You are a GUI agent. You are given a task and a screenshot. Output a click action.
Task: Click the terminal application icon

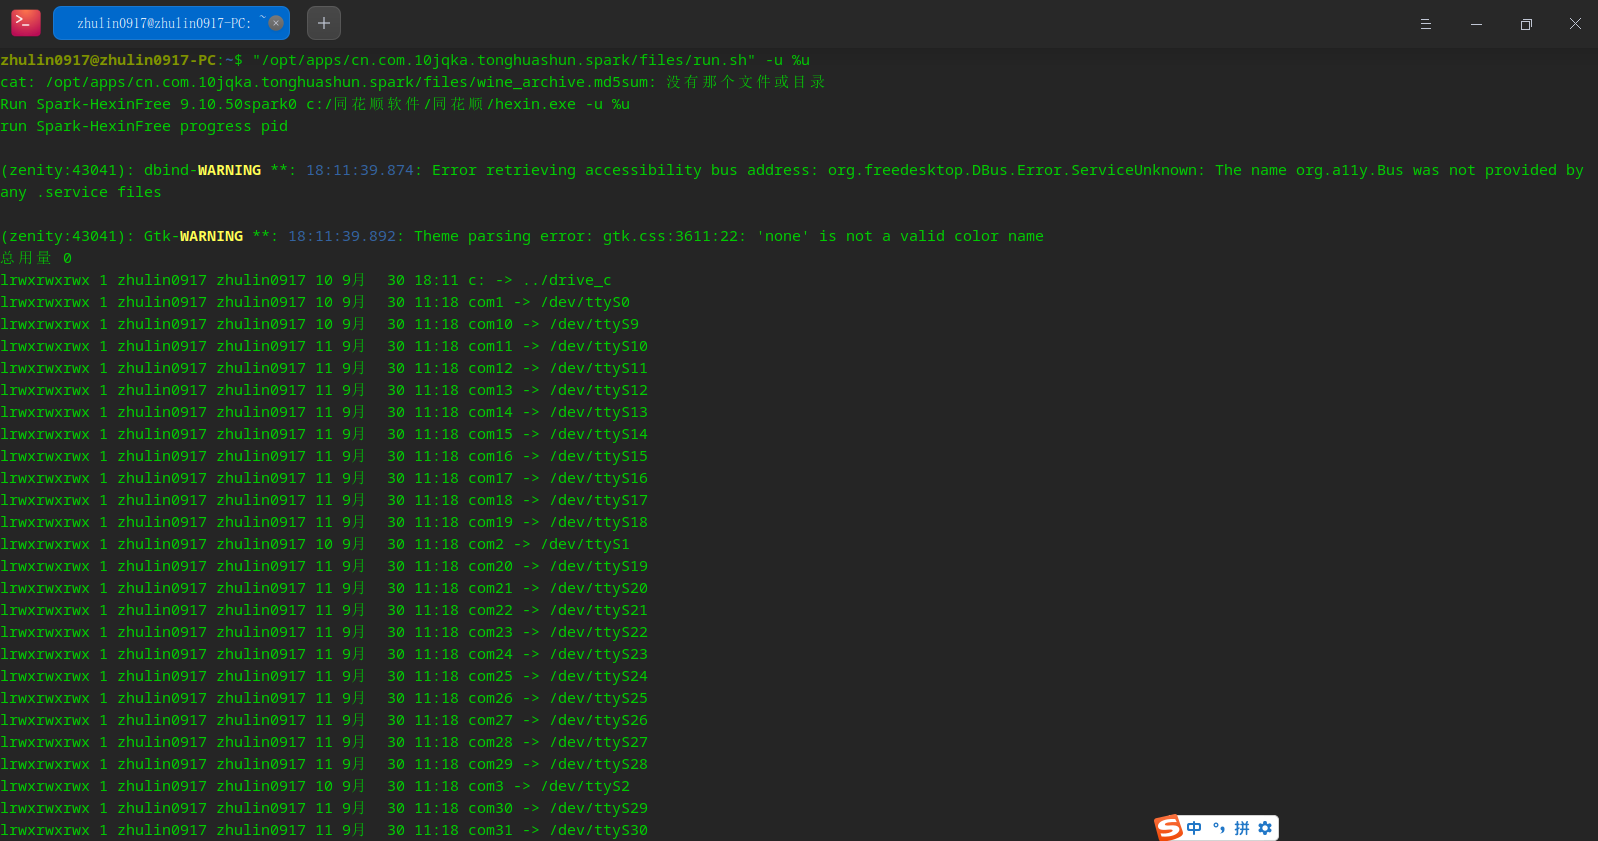[x=26, y=22]
